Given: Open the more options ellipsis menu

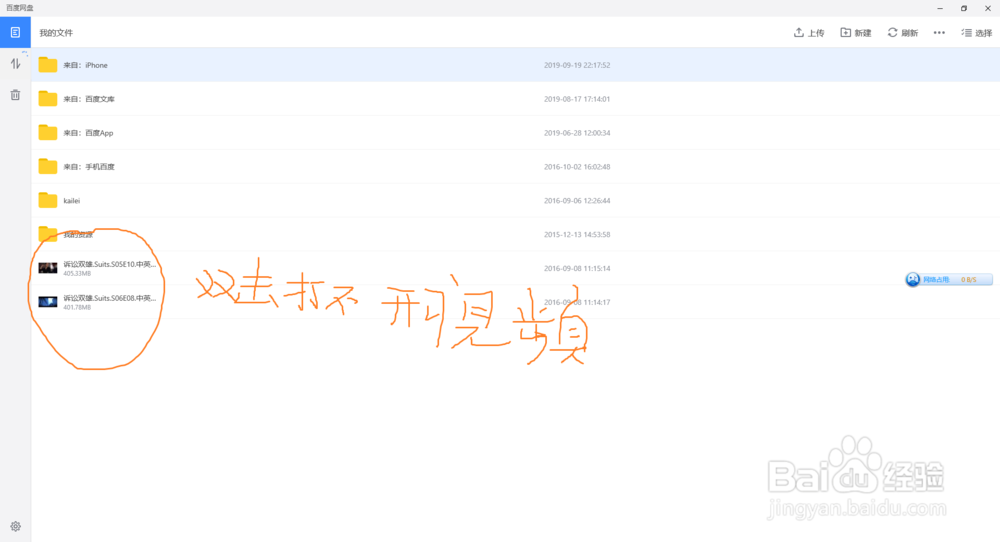Looking at the screenshot, I should coord(939,33).
